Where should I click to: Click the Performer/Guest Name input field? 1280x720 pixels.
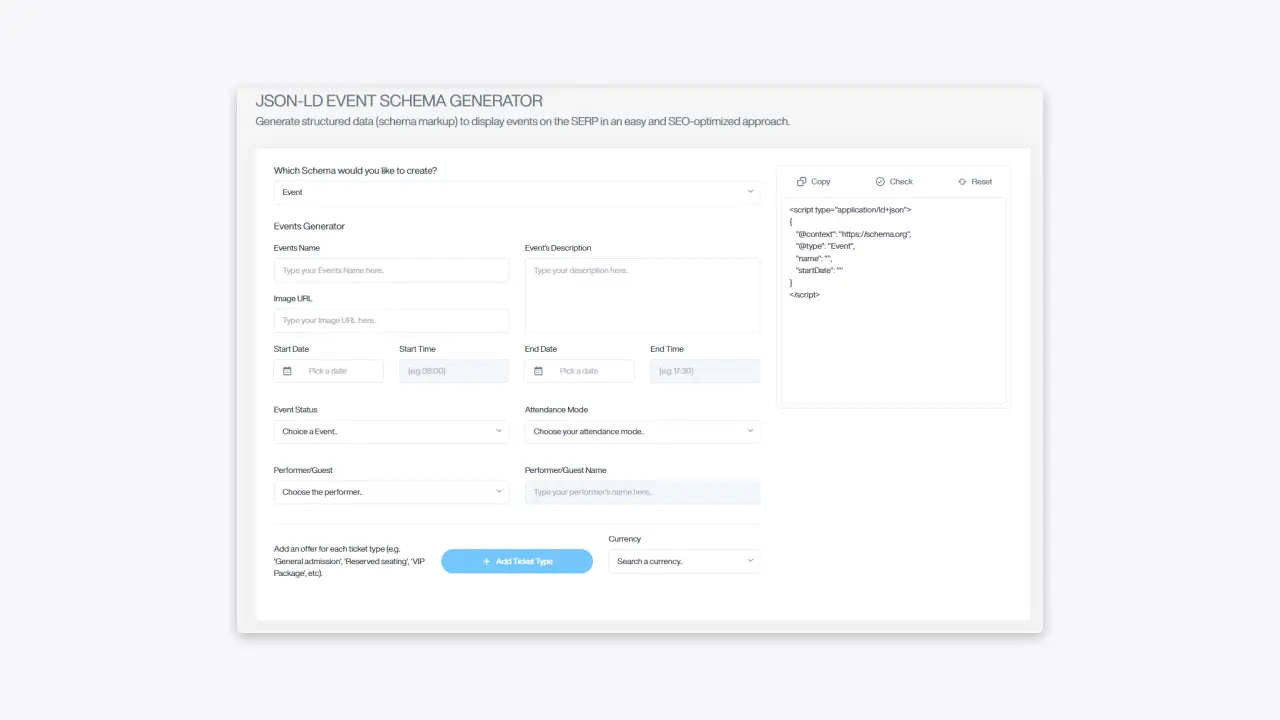(x=642, y=491)
